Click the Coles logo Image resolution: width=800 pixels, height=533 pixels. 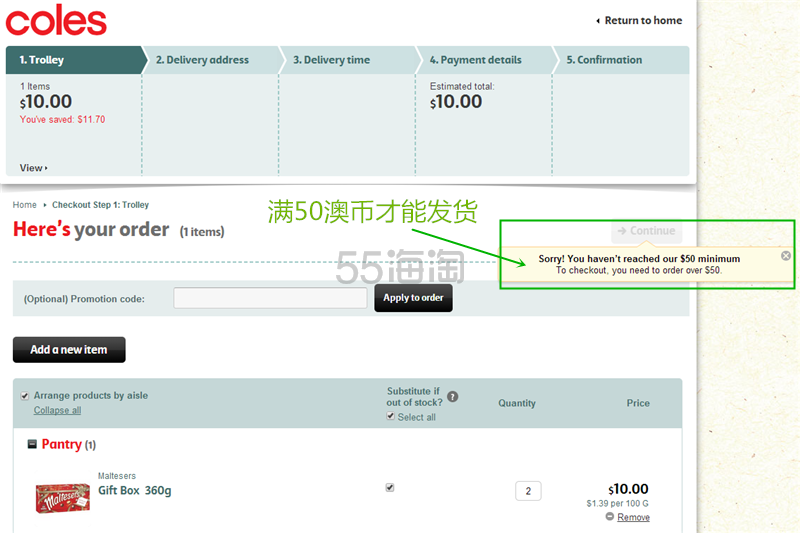pyautogui.click(x=56, y=20)
